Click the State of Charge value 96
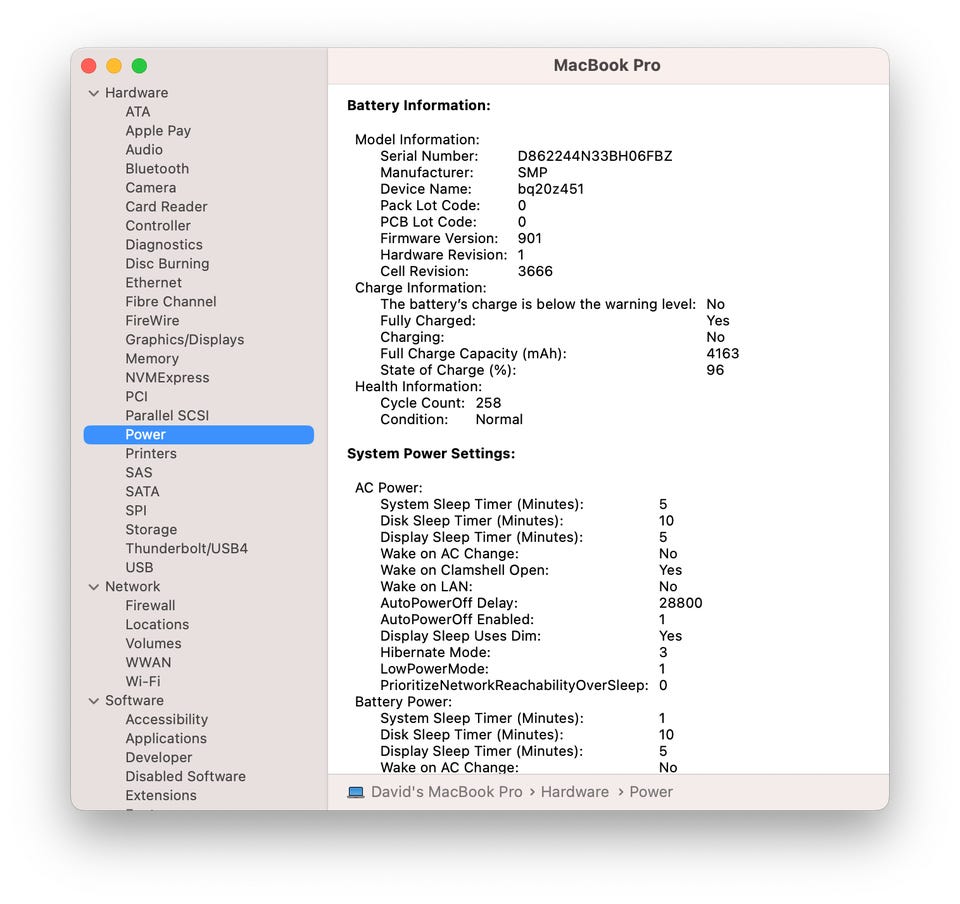 tap(715, 370)
